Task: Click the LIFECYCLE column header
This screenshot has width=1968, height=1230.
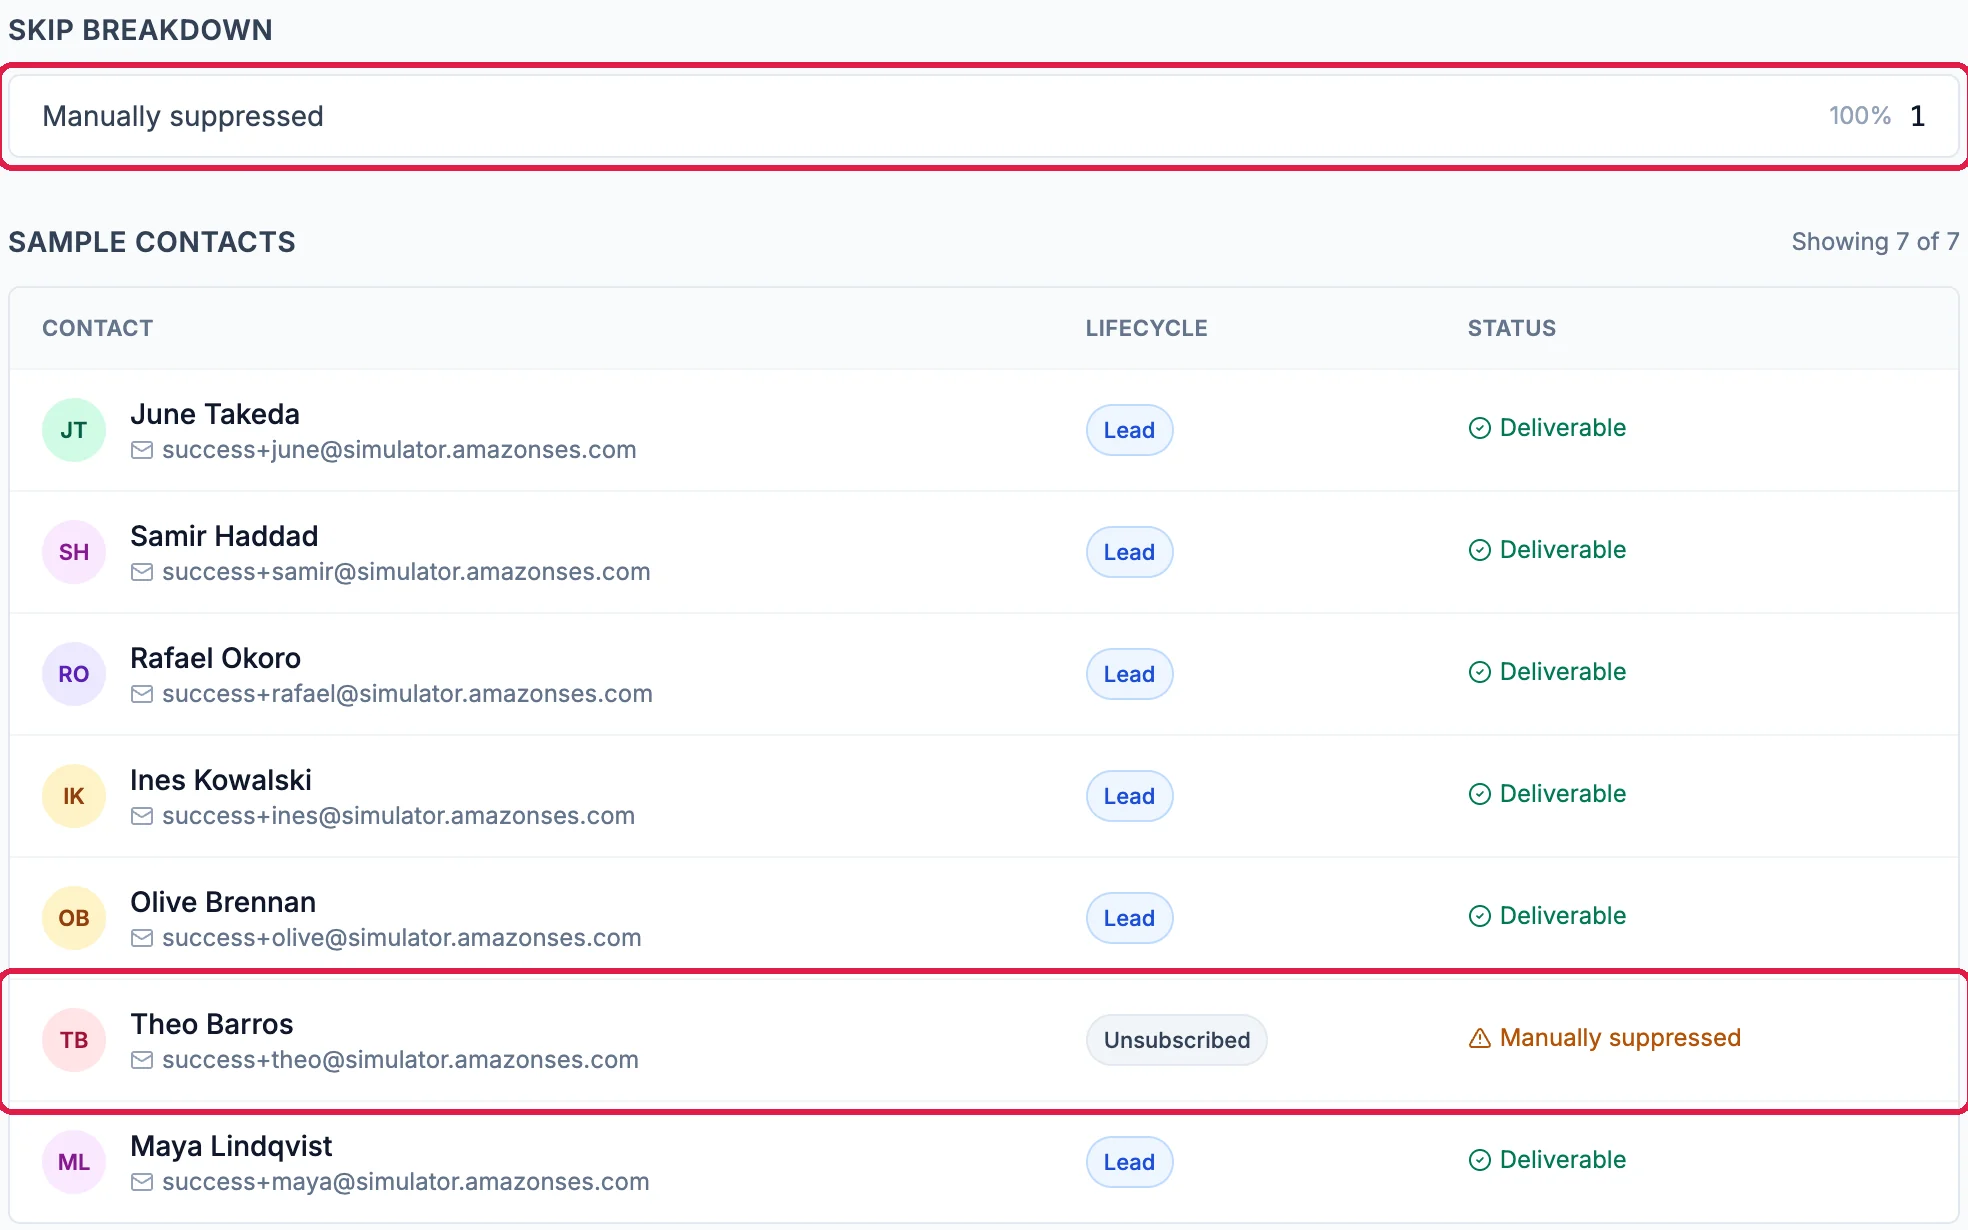Action: click(x=1147, y=328)
